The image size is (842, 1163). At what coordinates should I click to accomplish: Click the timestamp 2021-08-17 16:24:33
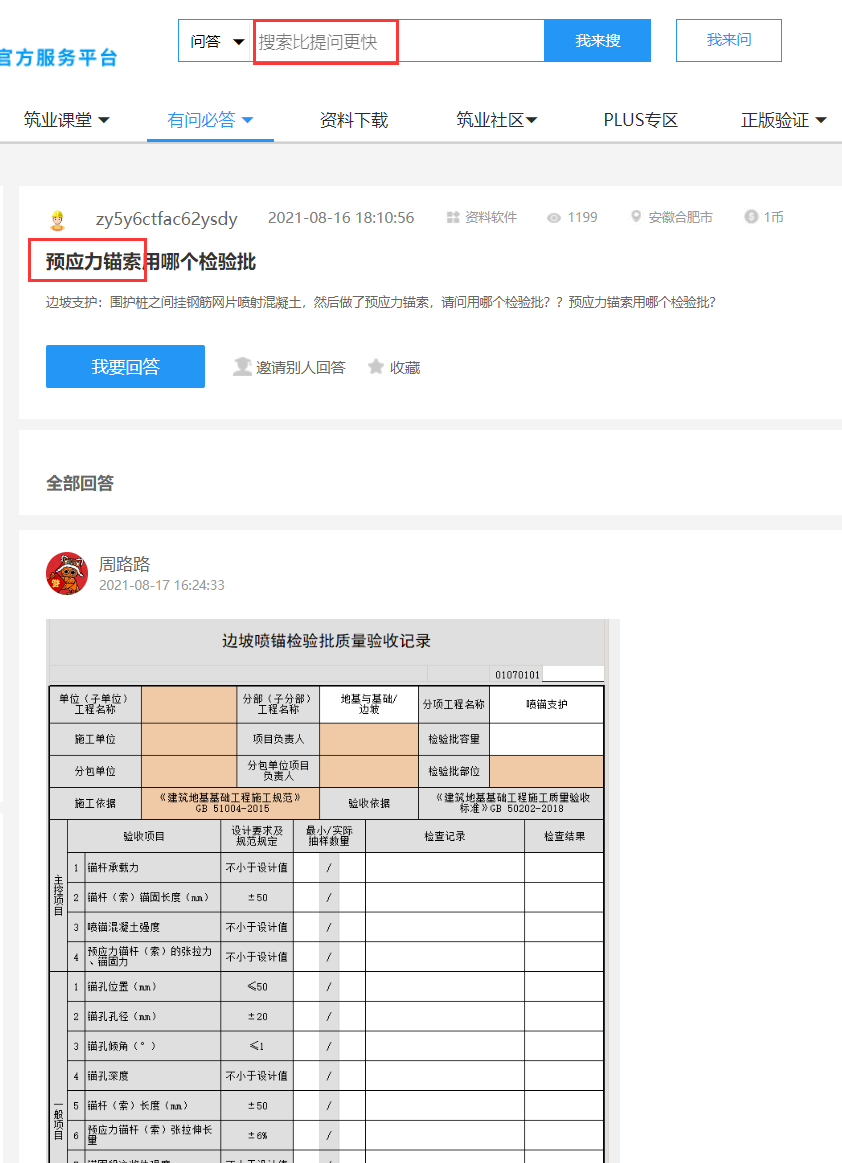click(162, 585)
